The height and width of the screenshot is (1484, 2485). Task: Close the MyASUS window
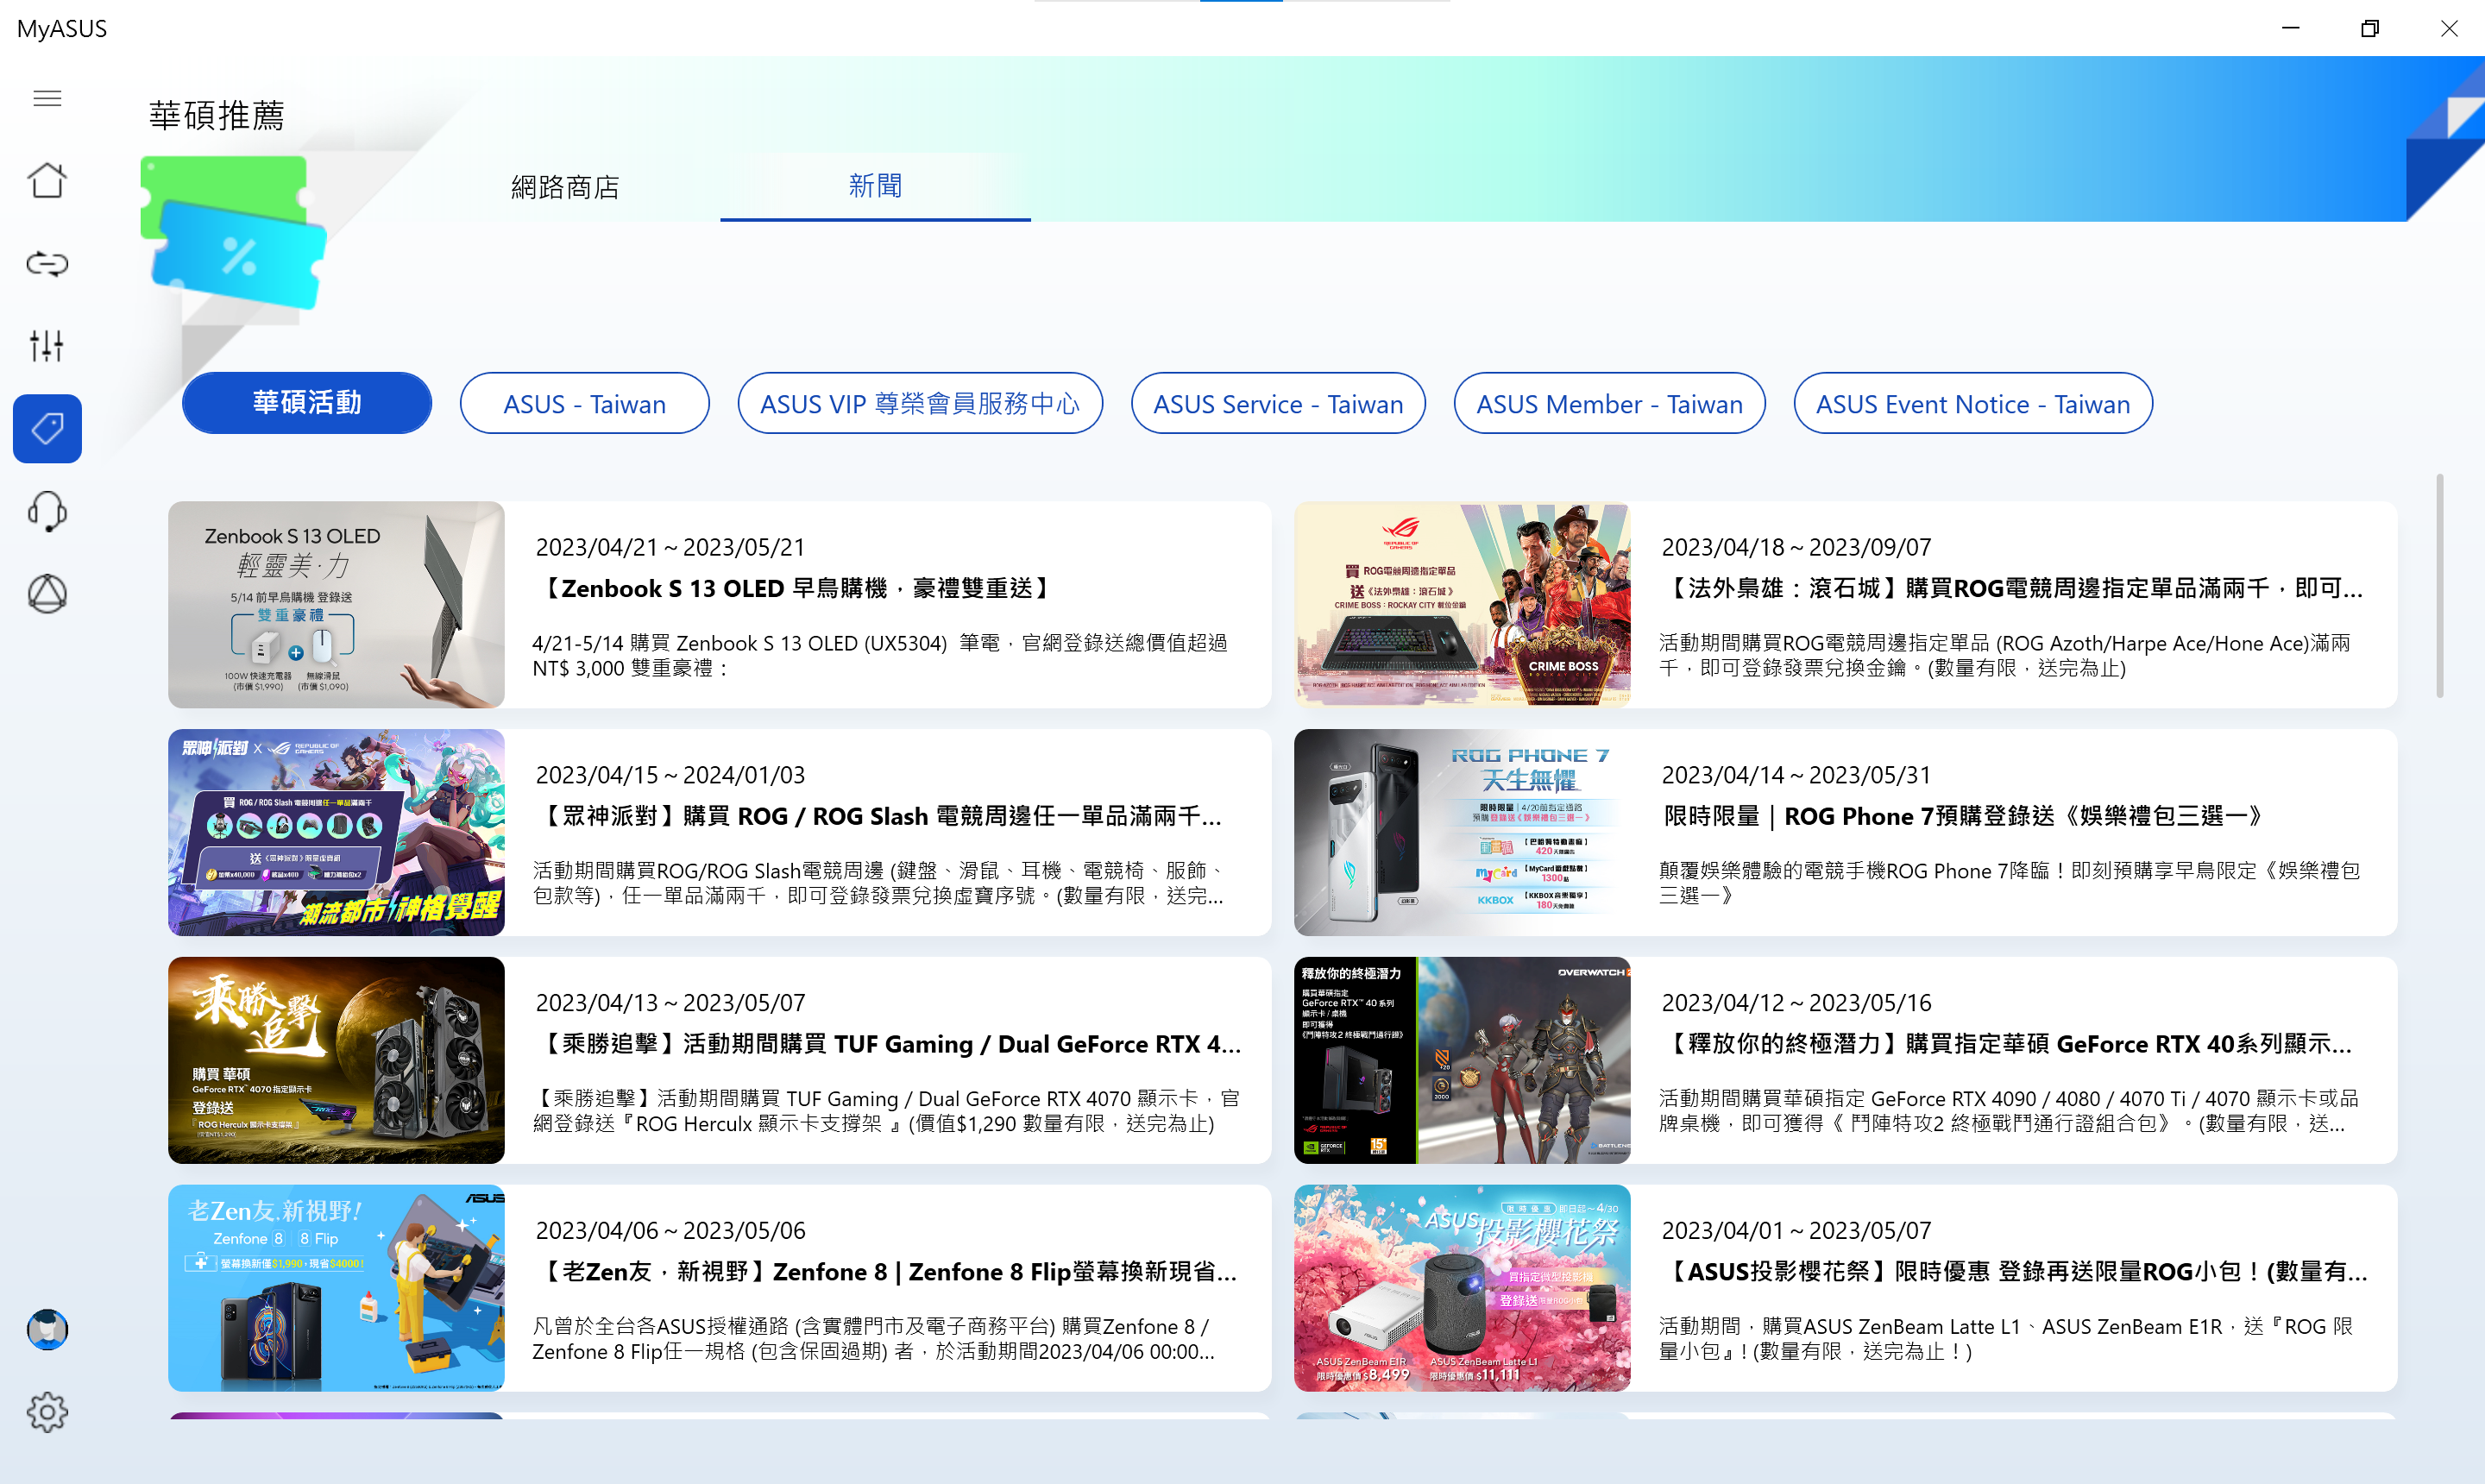pyautogui.click(x=2449, y=28)
